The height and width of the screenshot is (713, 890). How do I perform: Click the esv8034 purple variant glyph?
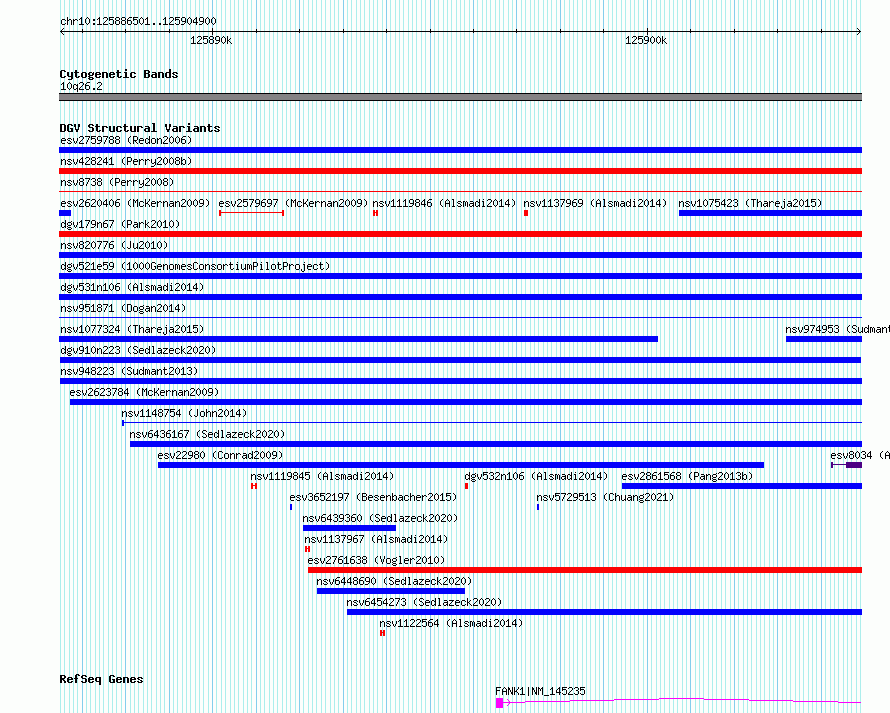tap(846, 465)
